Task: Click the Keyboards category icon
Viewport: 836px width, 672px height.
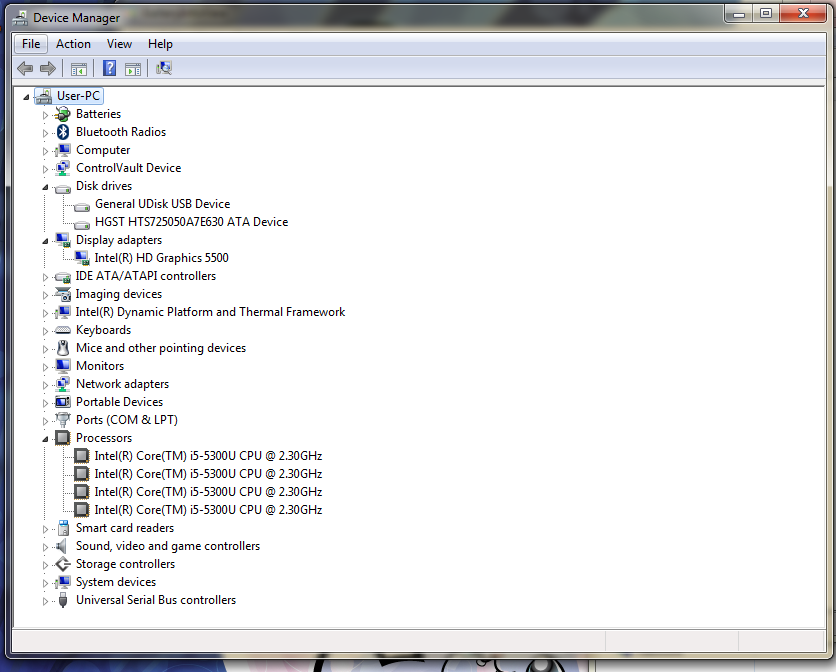Action: point(63,330)
